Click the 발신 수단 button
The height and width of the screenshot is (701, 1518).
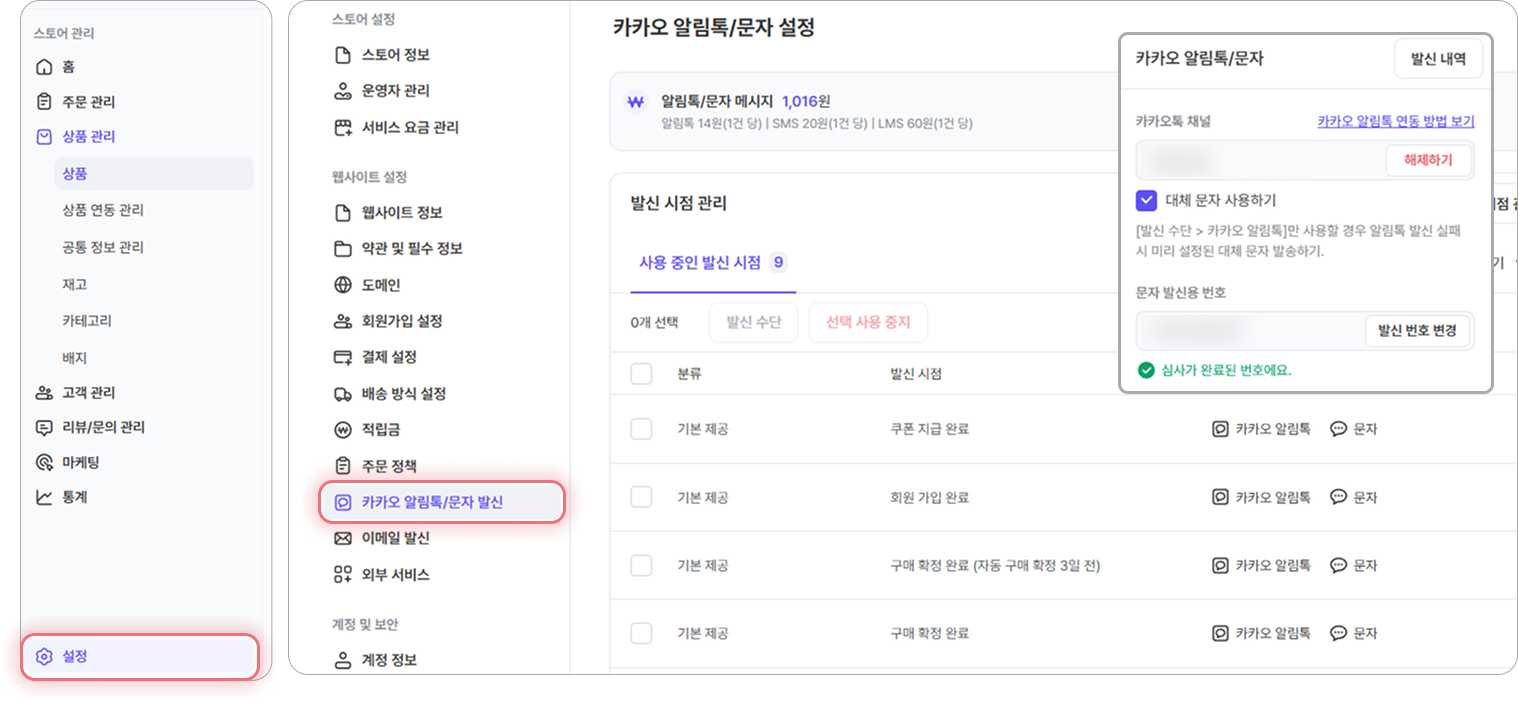(754, 323)
